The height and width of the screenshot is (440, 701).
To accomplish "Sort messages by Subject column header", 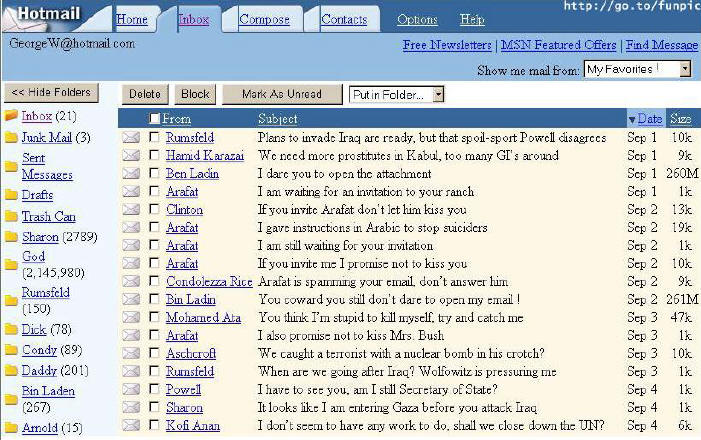I will [x=278, y=118].
